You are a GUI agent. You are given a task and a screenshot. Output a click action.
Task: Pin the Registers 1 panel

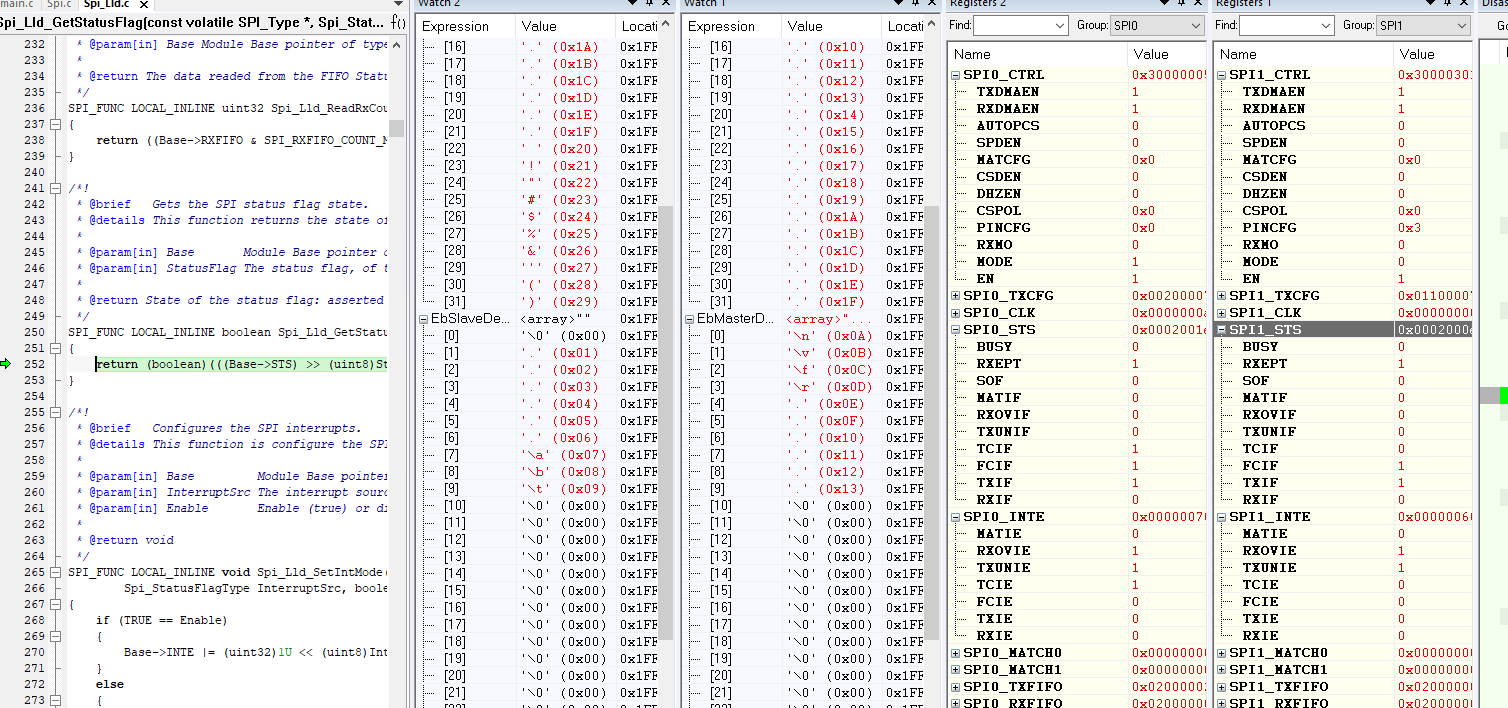coord(1447,5)
